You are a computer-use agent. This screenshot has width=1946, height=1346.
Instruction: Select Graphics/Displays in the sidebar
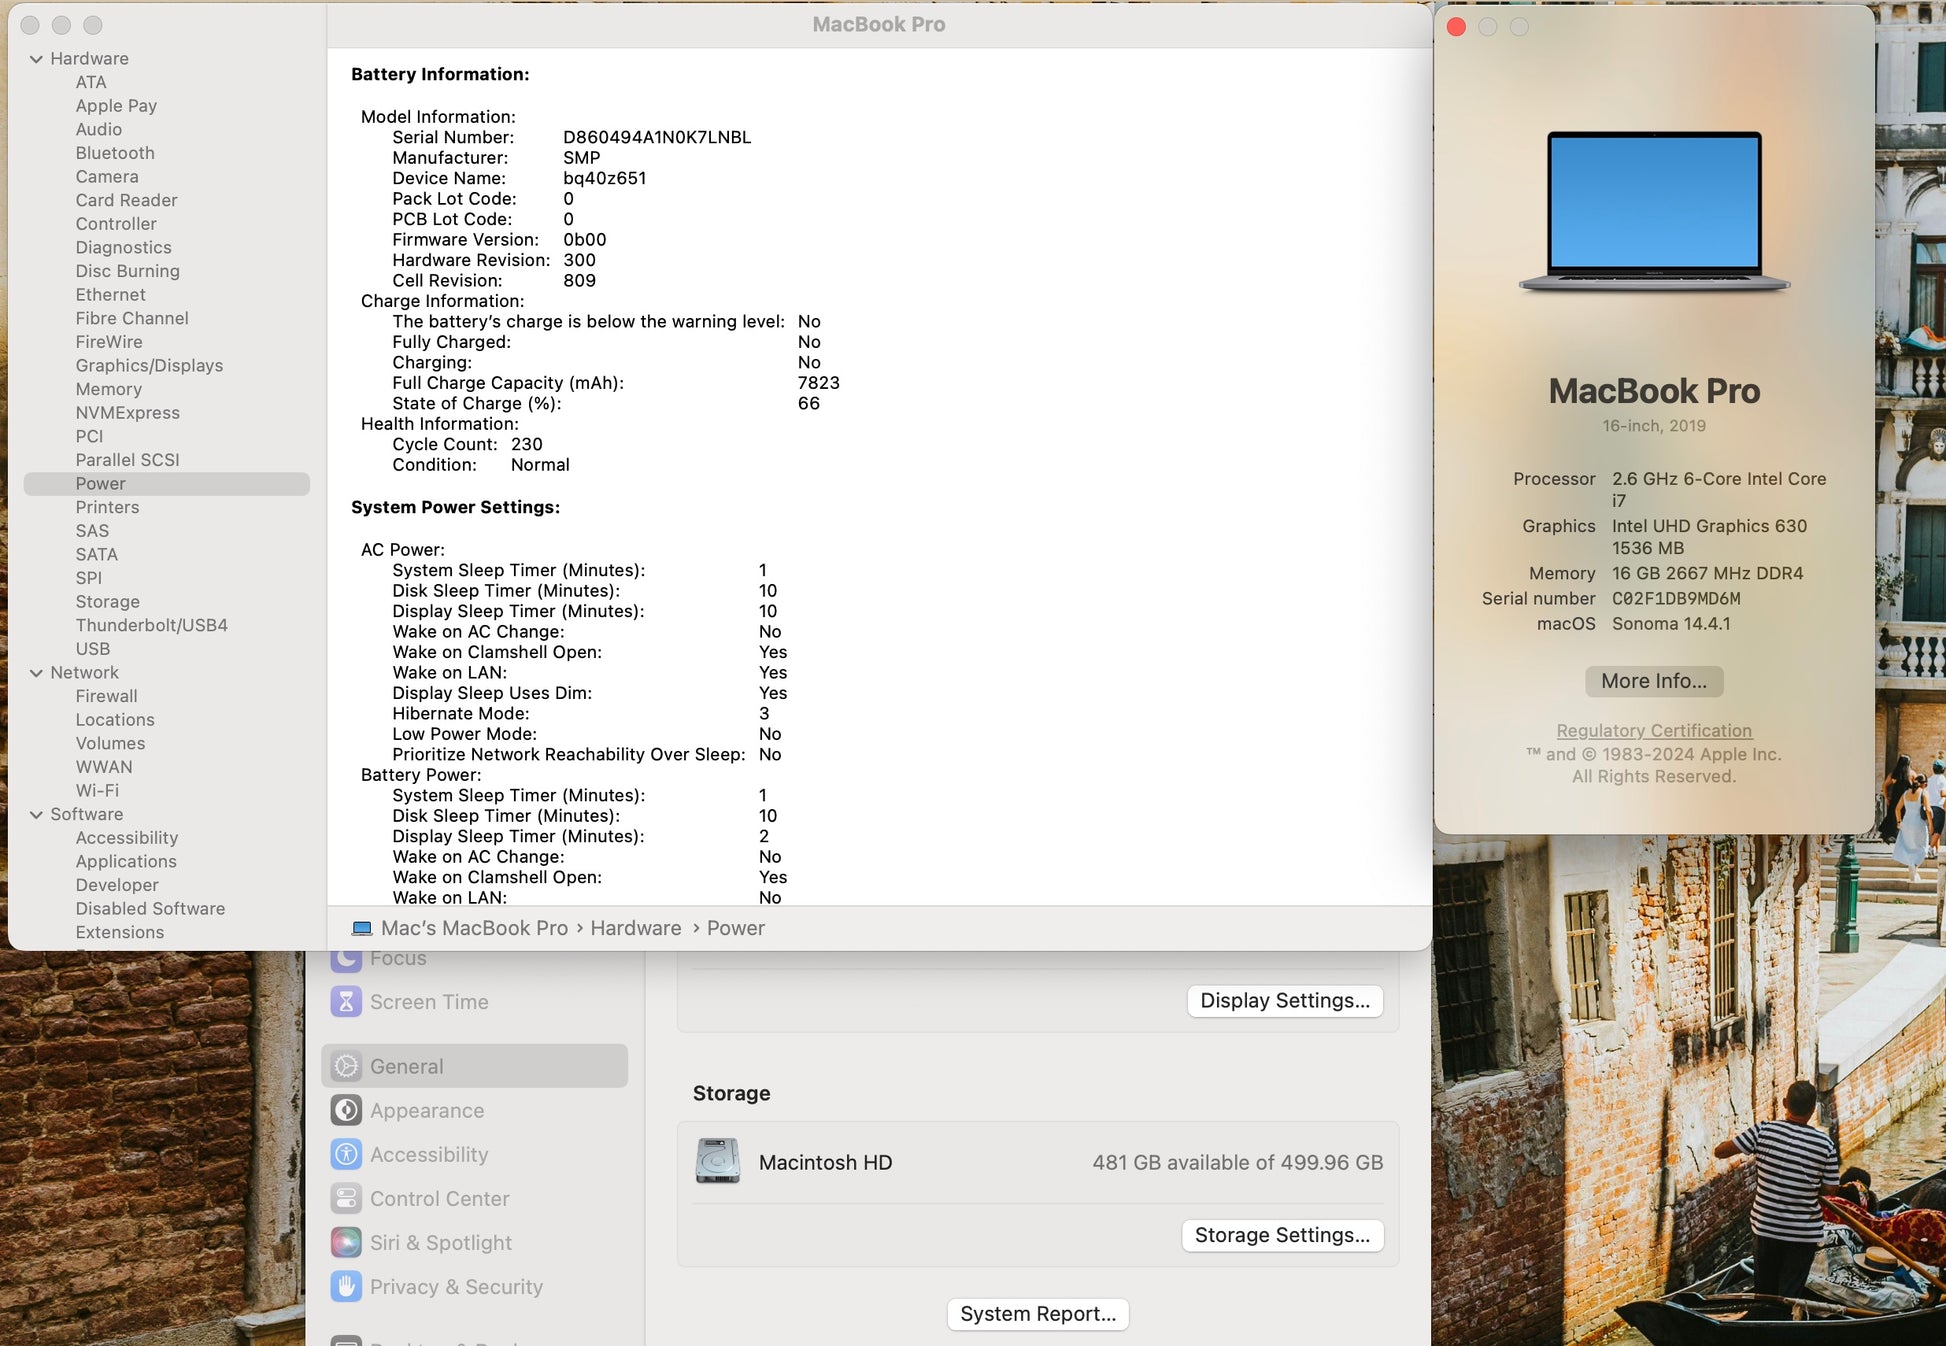coord(149,366)
